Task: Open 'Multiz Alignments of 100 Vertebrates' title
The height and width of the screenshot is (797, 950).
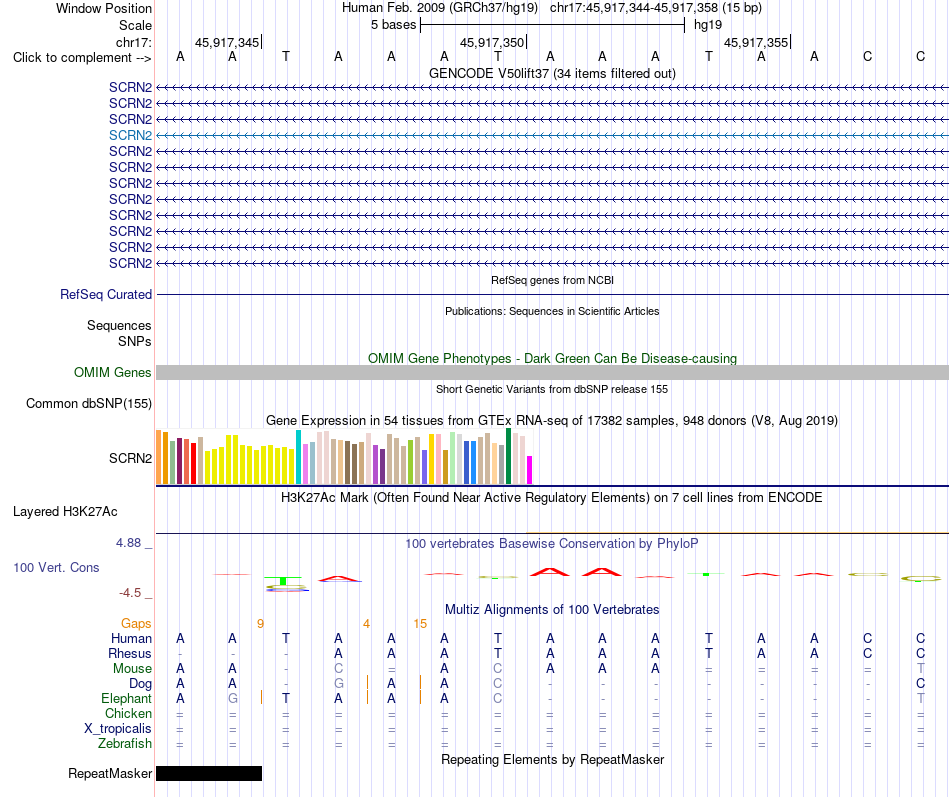Action: [552, 610]
